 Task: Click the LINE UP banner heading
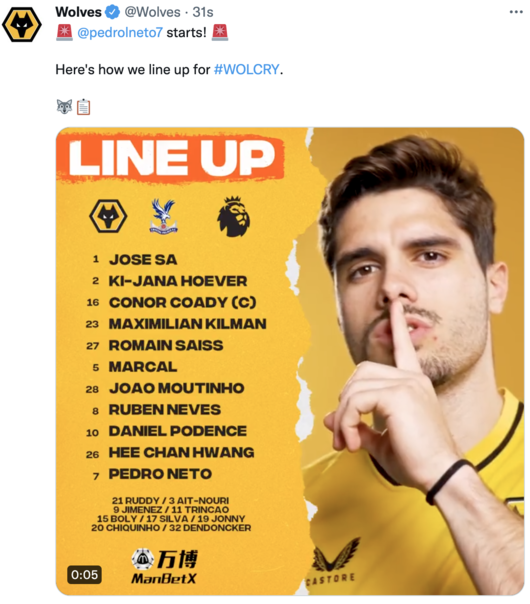[171, 157]
